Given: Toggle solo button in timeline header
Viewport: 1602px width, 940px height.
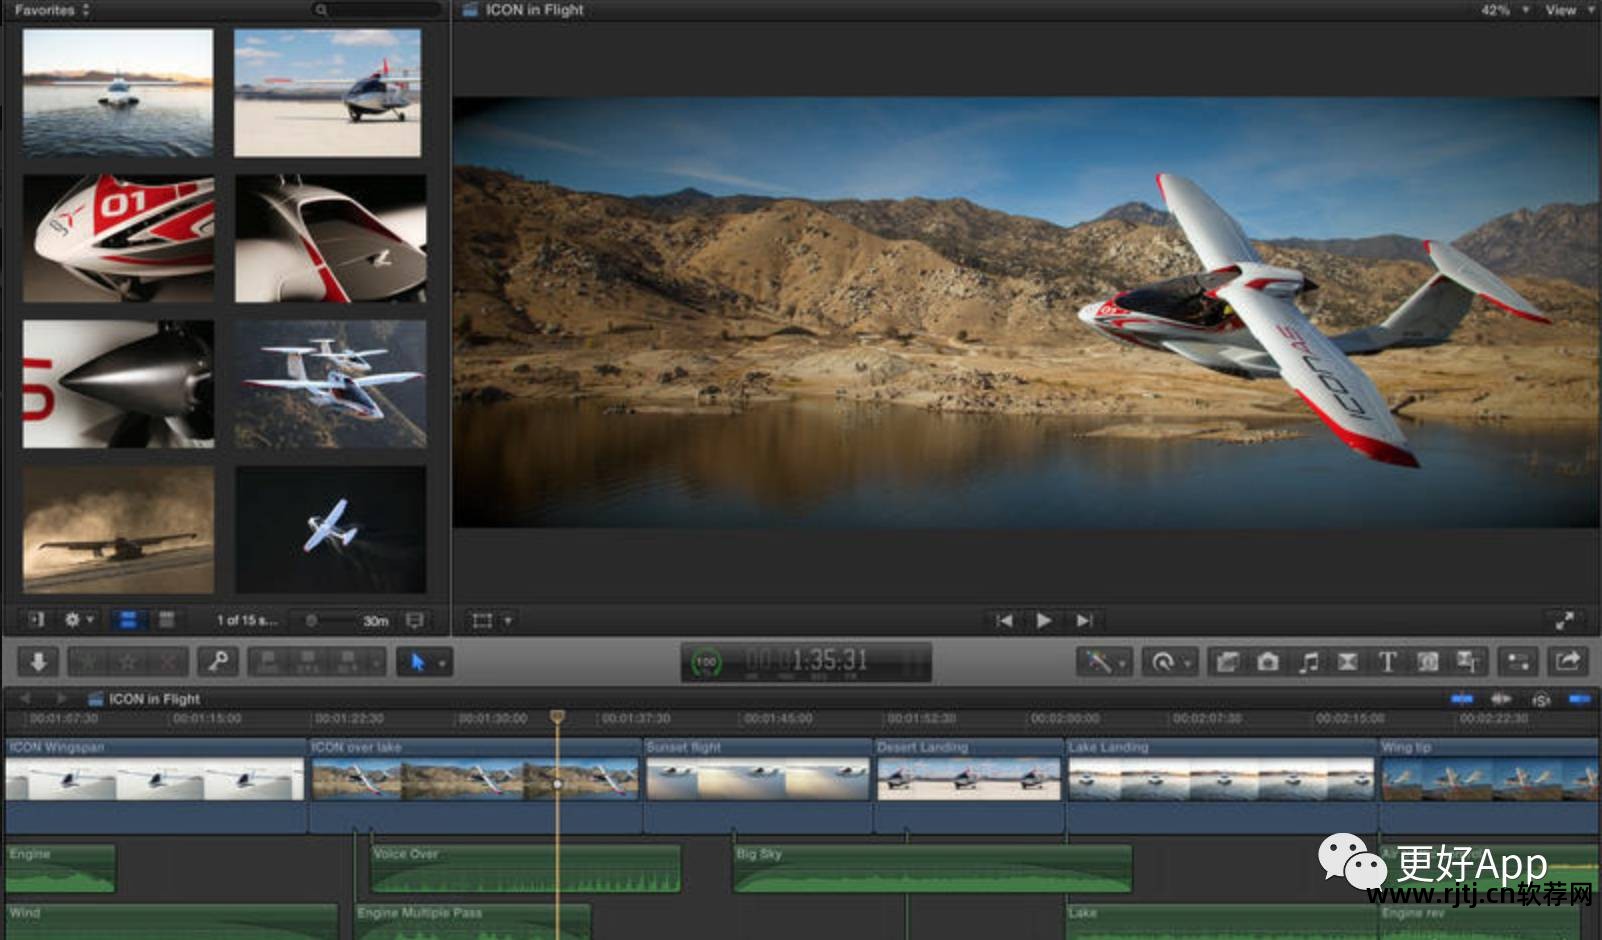Looking at the screenshot, I should pos(1541,699).
